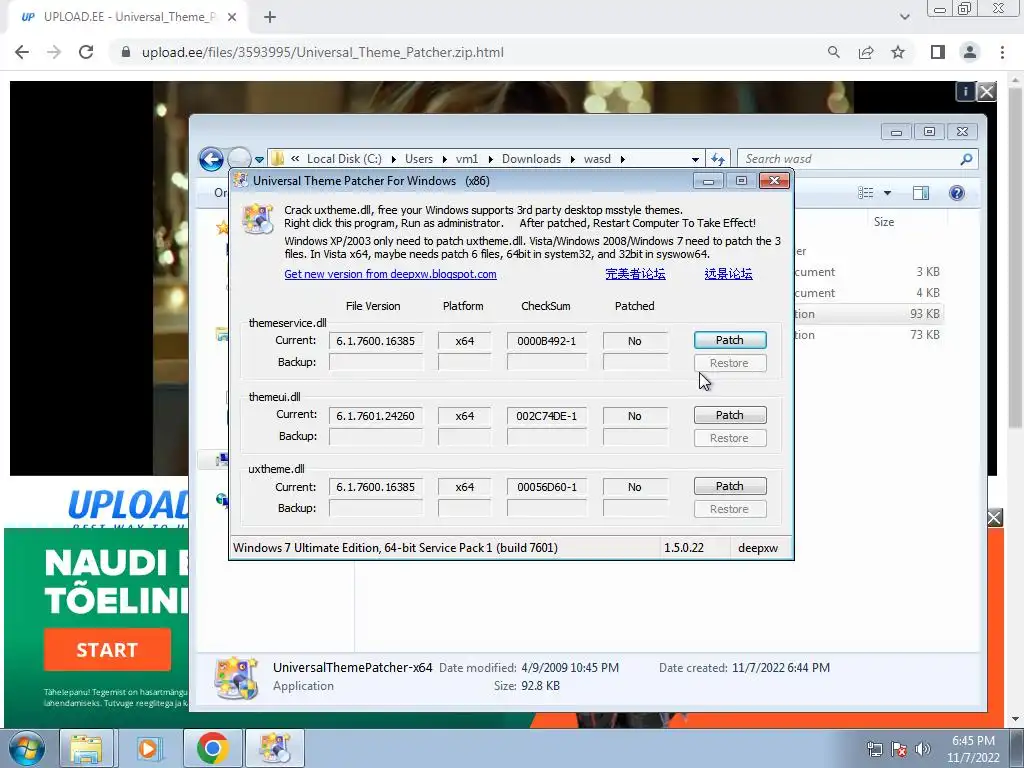Switch to Chrome from the taskbar

click(x=212, y=748)
